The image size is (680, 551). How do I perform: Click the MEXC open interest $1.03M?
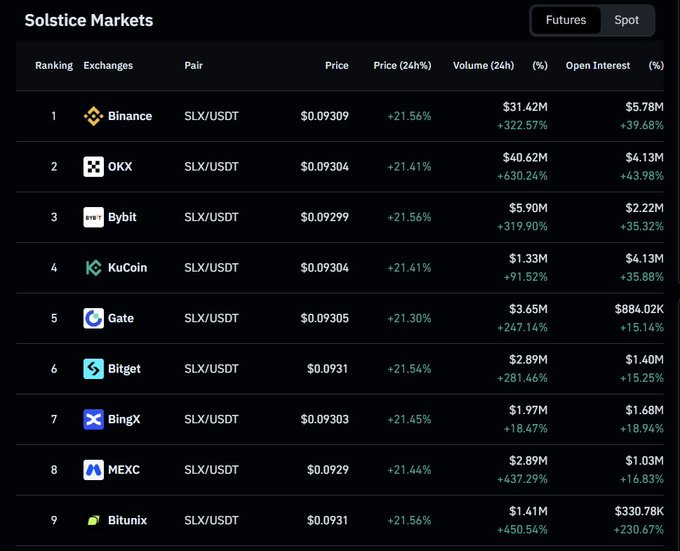point(644,460)
